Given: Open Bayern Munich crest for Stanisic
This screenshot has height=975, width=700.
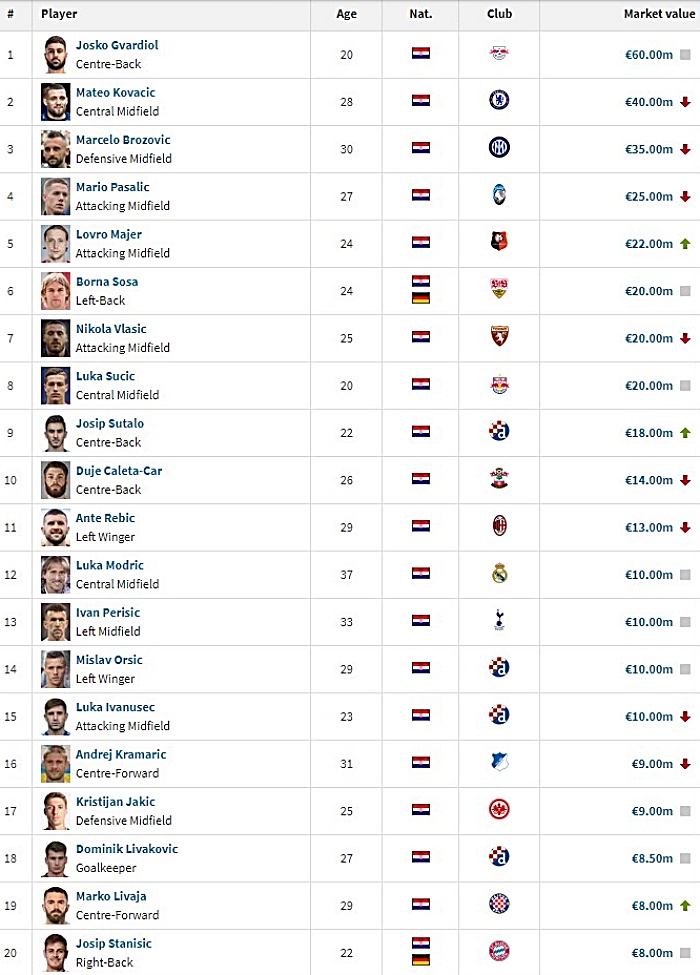Looking at the screenshot, I should pyautogui.click(x=499, y=951).
